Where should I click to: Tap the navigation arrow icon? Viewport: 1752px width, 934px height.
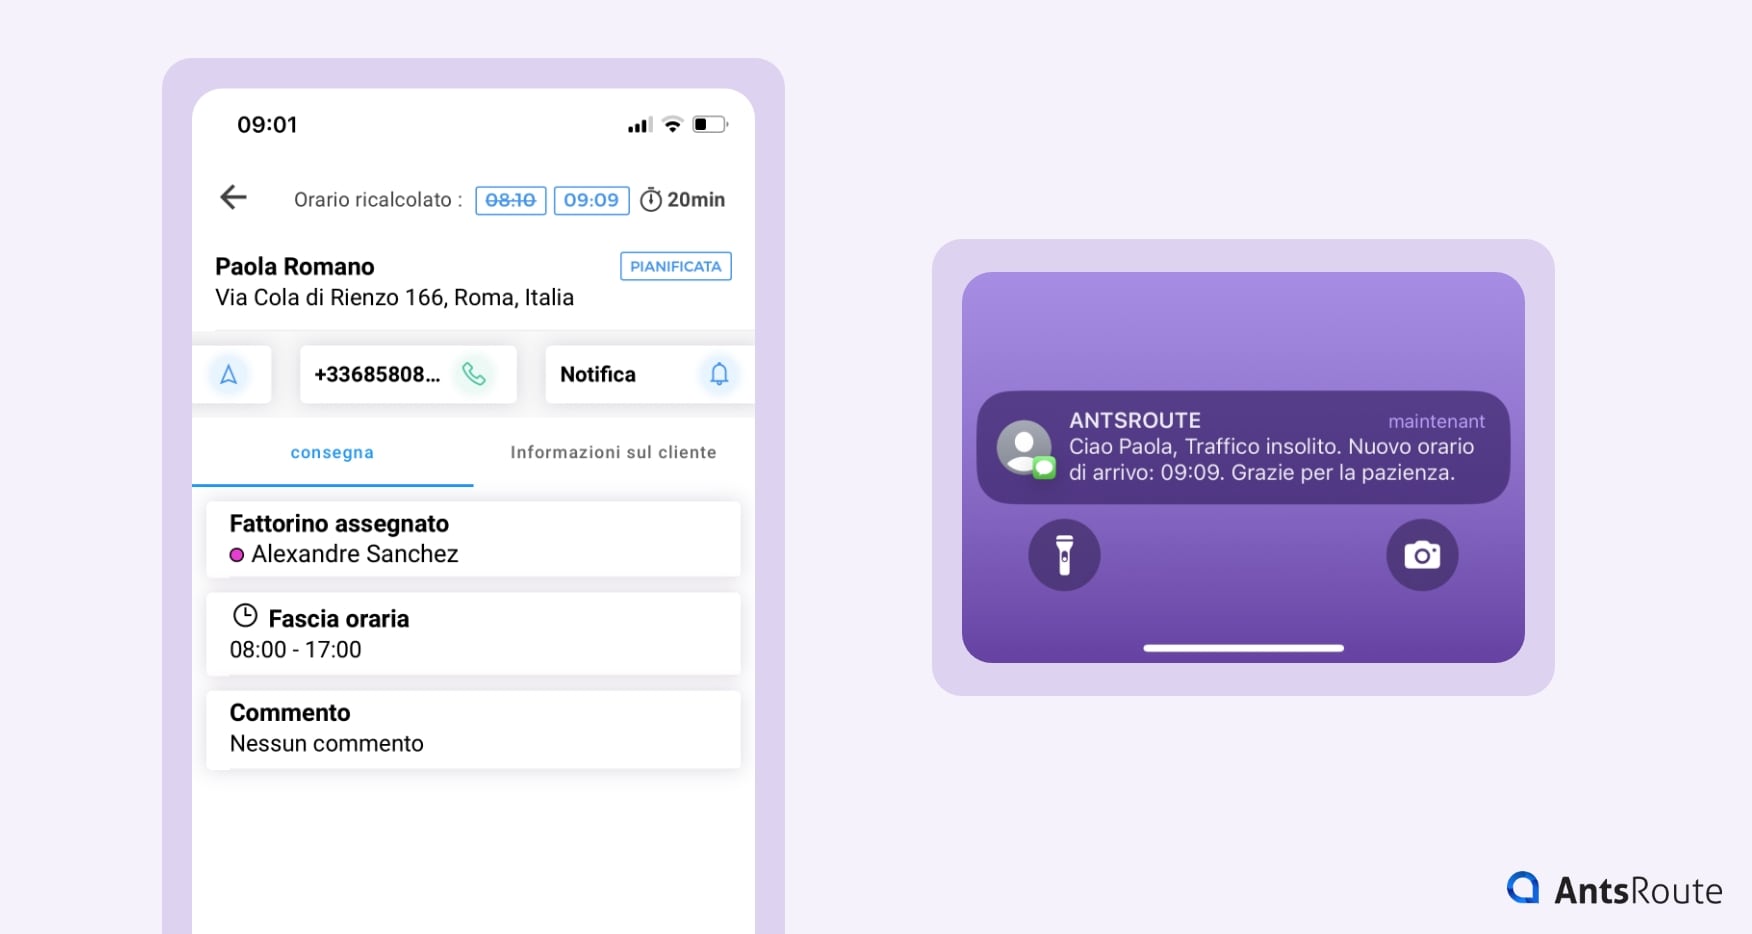(229, 374)
